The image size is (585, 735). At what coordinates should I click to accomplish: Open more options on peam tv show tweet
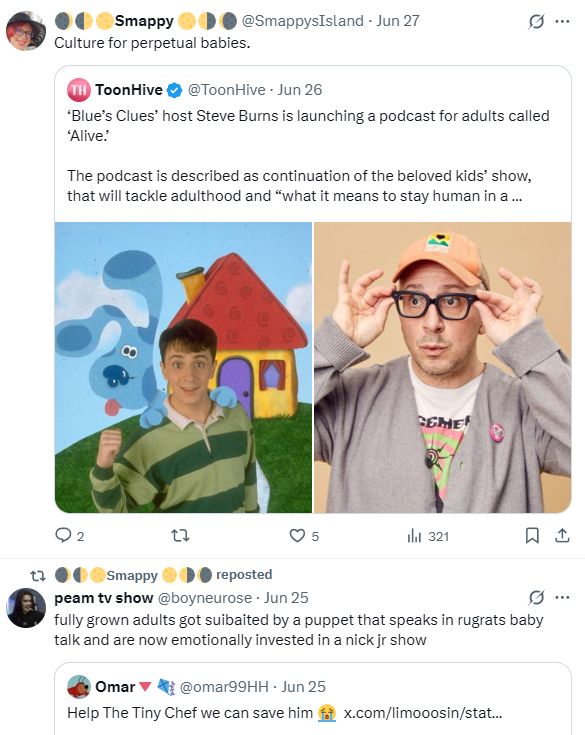[x=562, y=597]
